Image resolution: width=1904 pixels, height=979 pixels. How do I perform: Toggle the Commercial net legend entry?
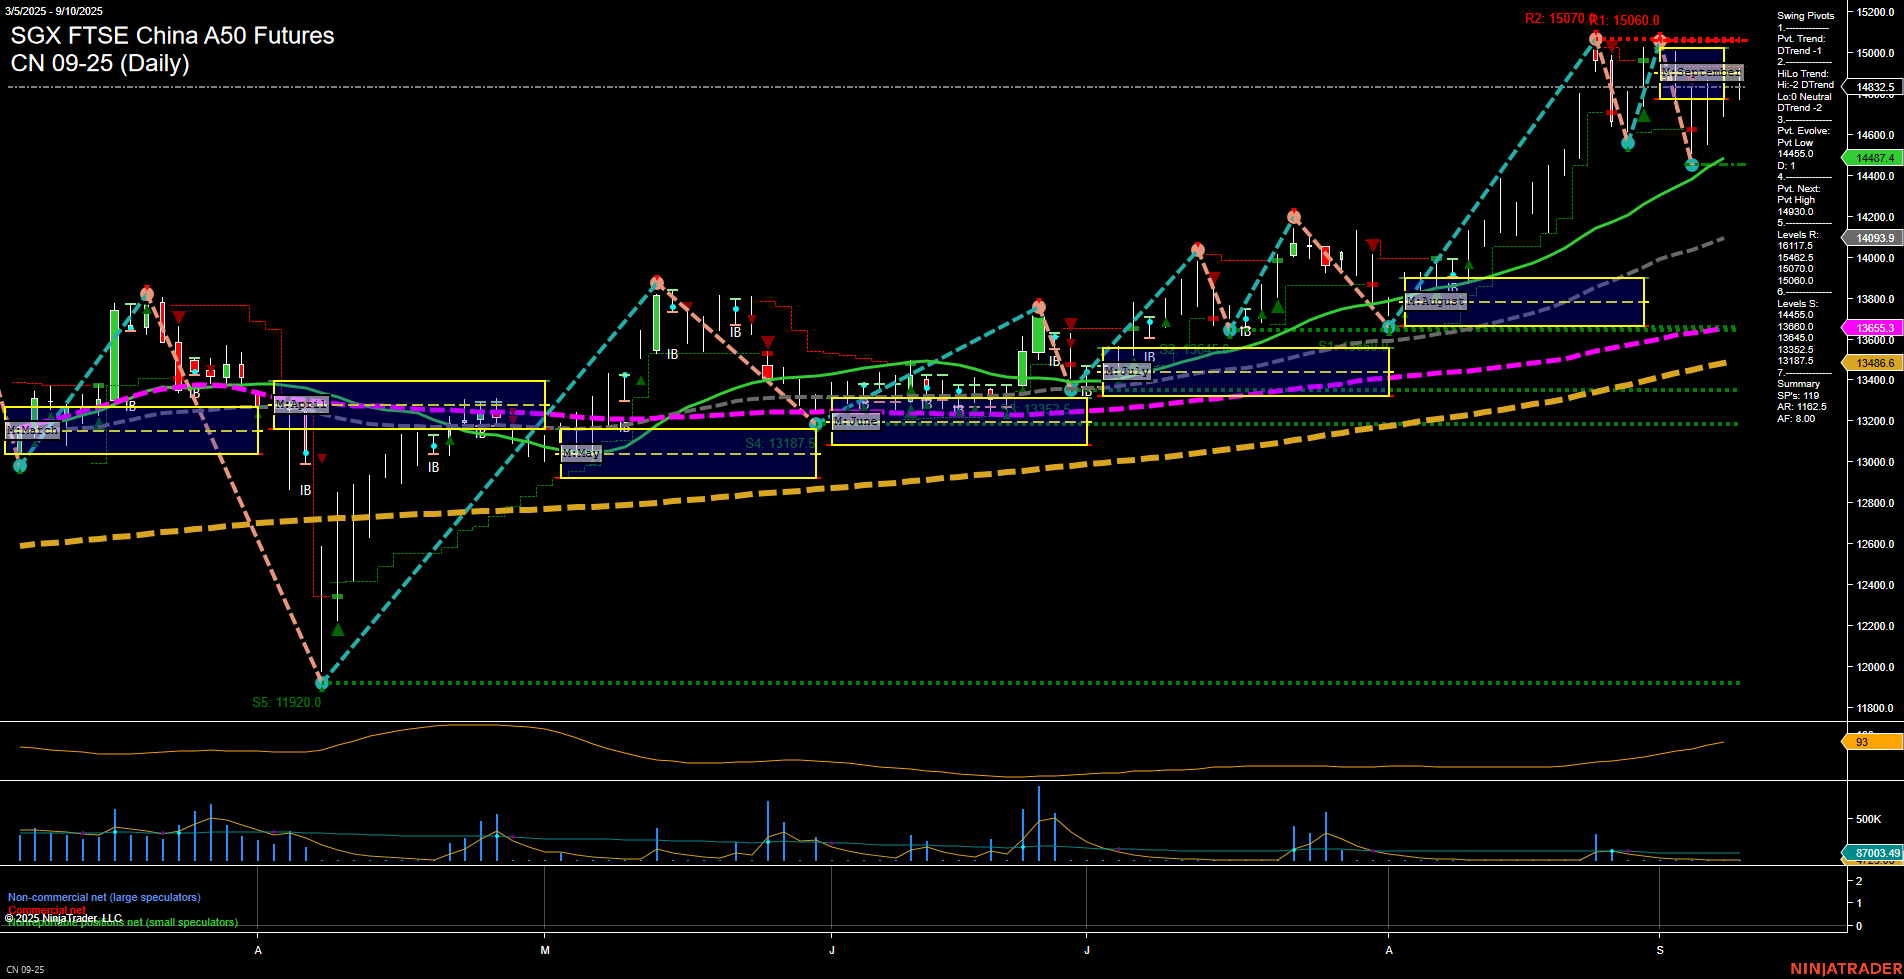(x=49, y=910)
